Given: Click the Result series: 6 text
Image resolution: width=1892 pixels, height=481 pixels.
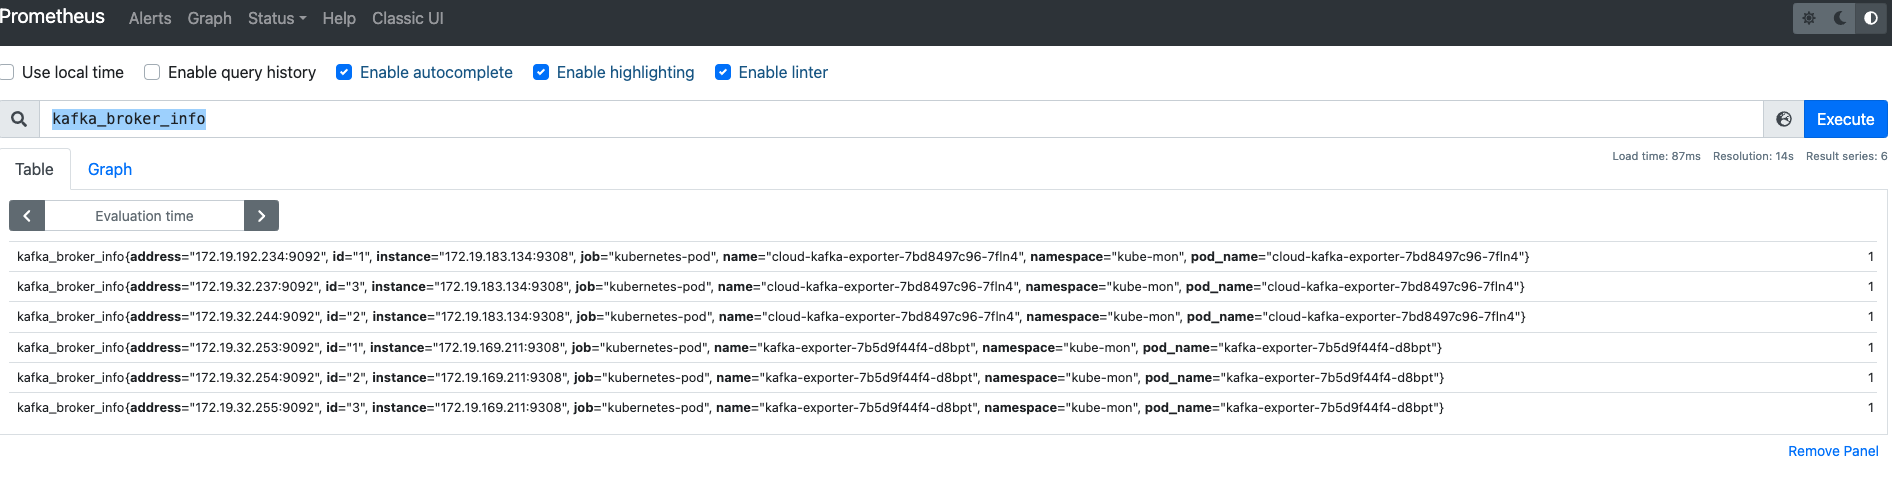Looking at the screenshot, I should click(1847, 156).
